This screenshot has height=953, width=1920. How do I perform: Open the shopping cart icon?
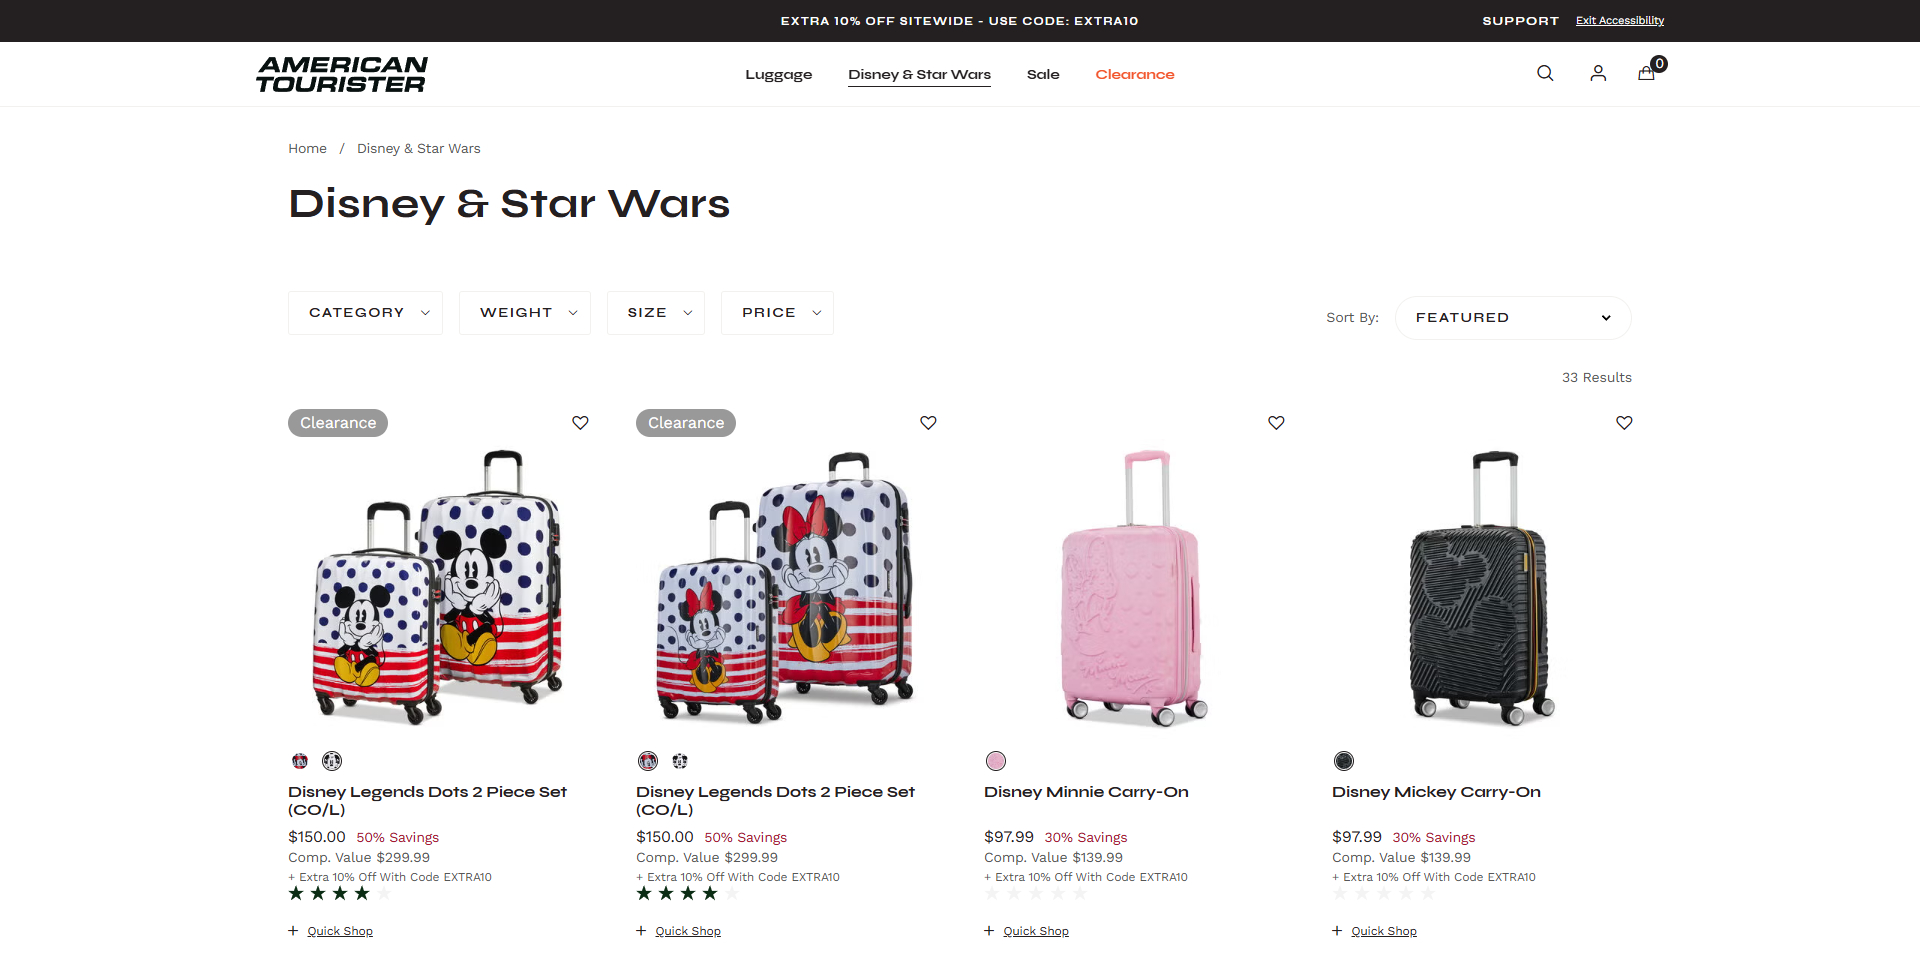tap(1646, 73)
